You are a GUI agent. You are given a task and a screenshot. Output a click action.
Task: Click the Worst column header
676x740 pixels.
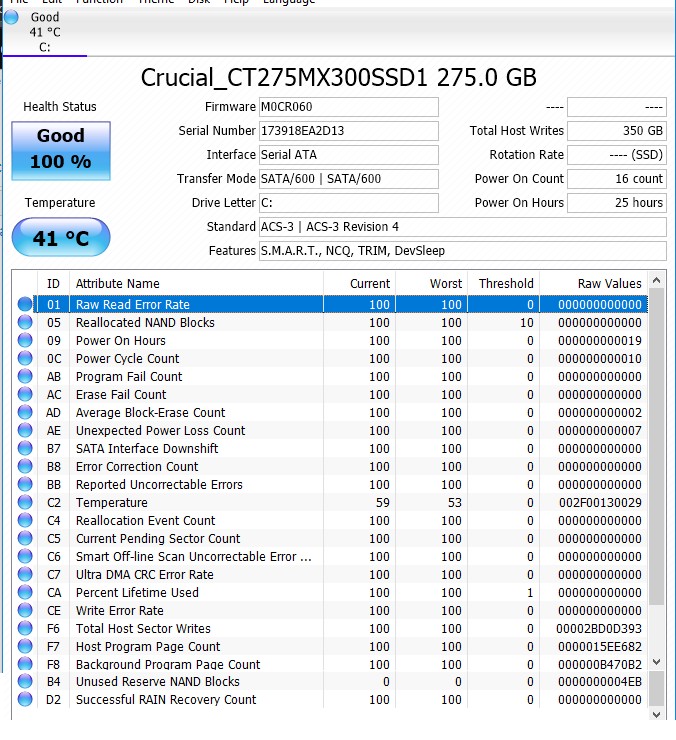[431, 284]
